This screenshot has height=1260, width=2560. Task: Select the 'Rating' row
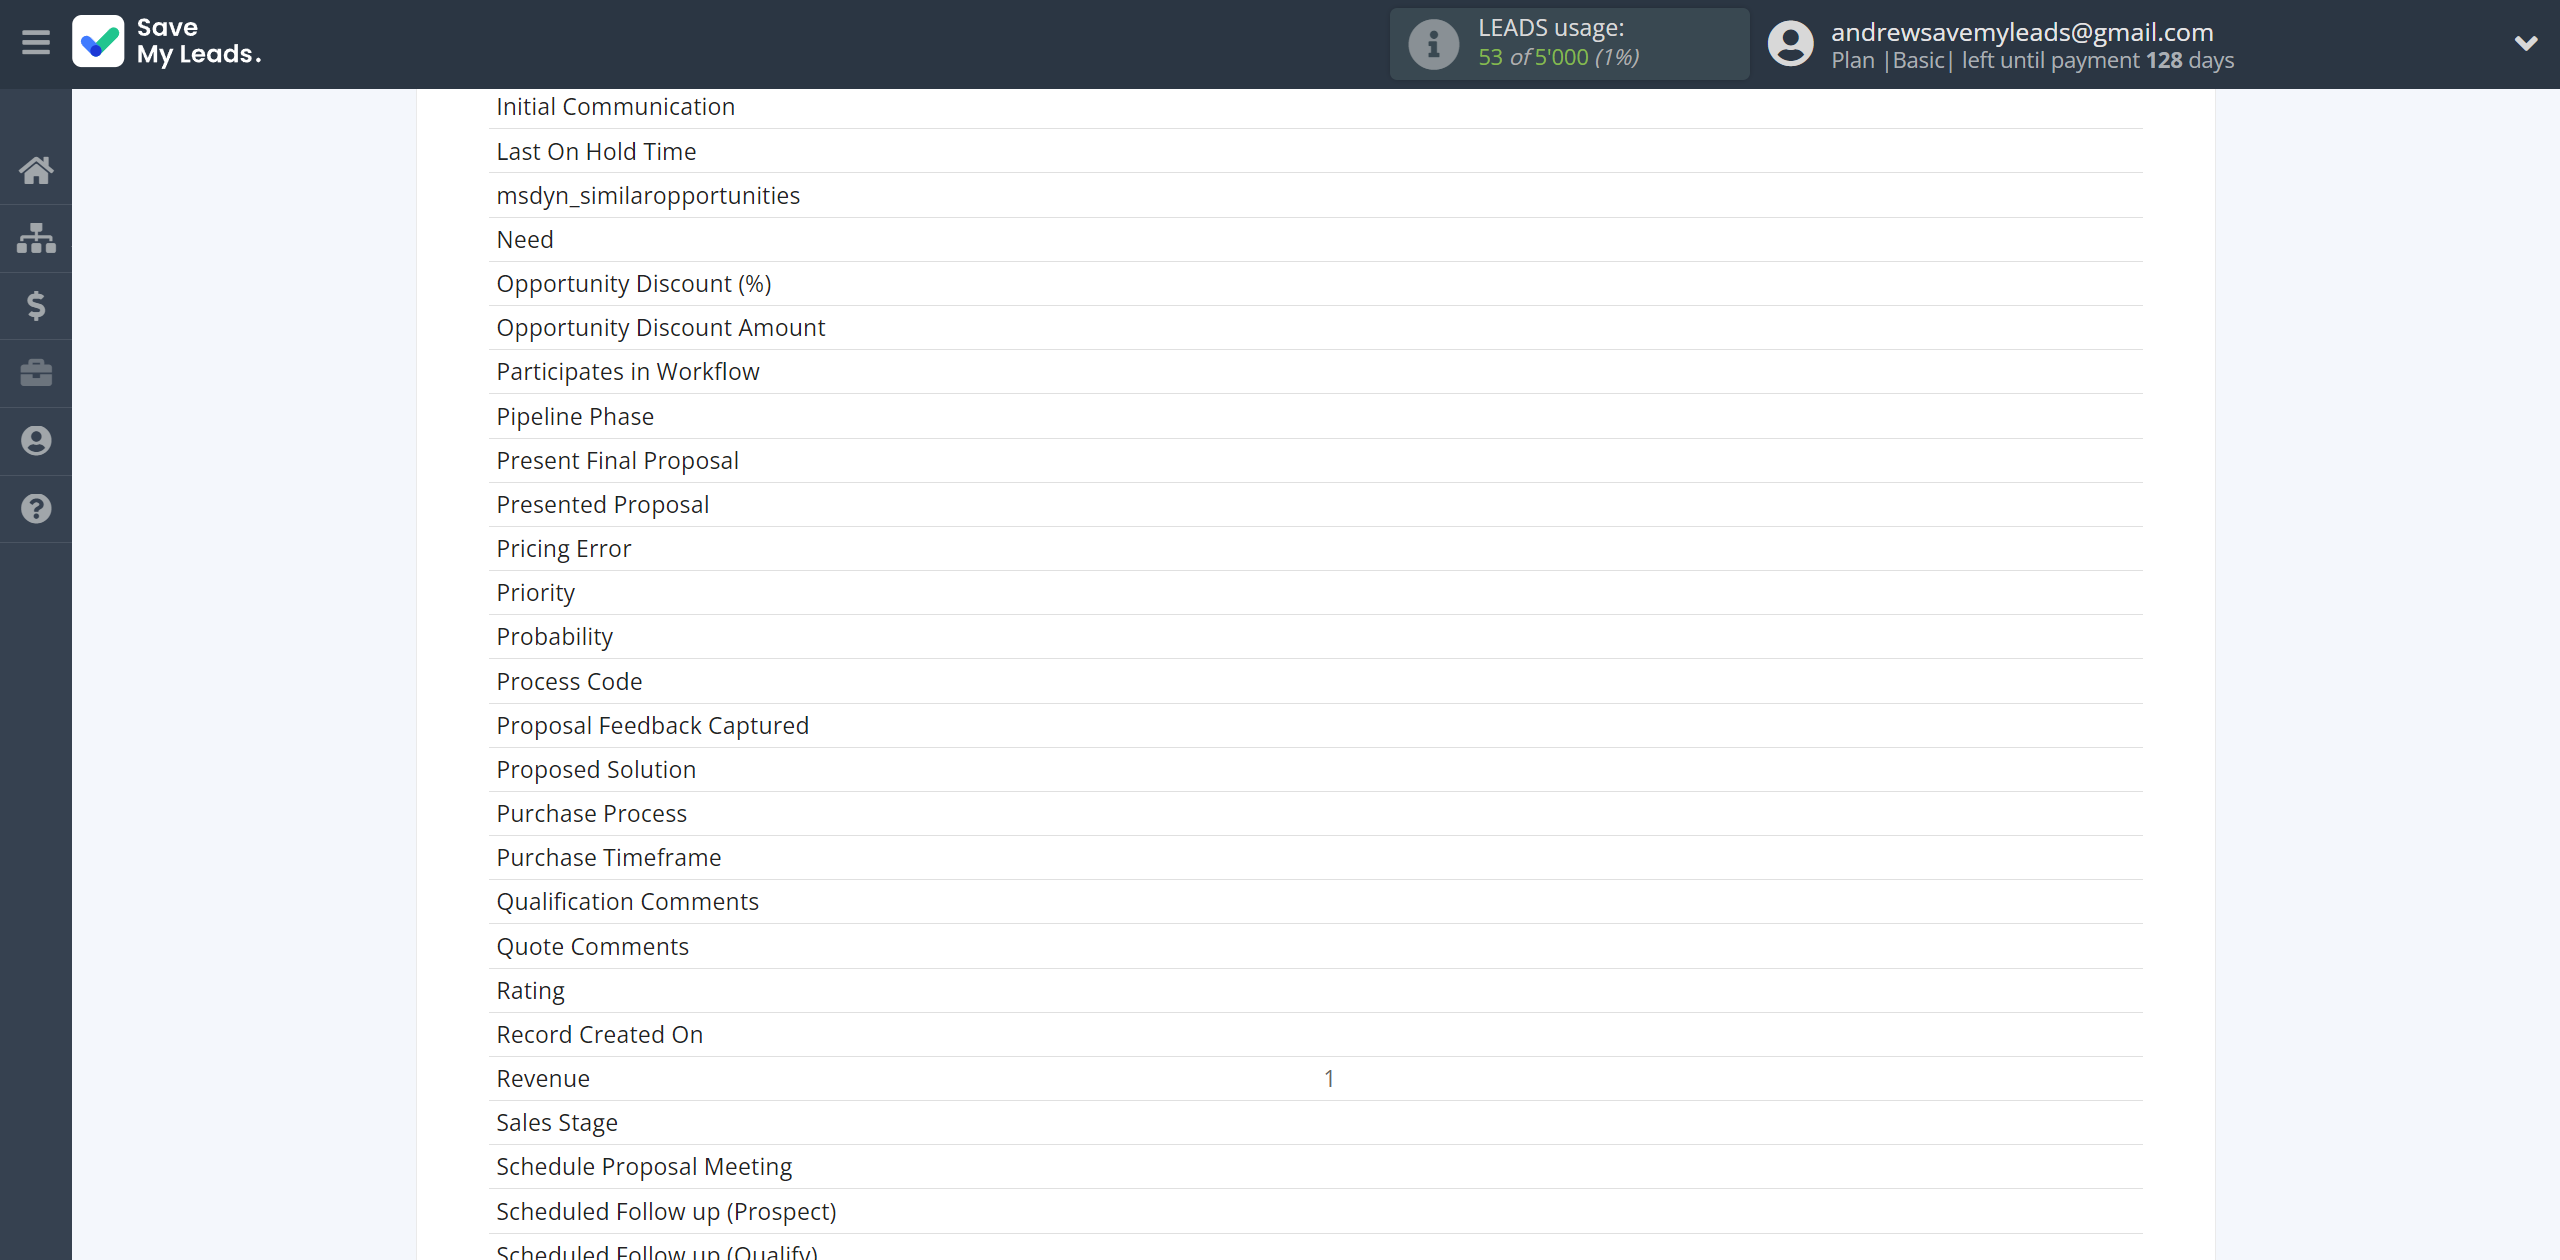point(1315,990)
